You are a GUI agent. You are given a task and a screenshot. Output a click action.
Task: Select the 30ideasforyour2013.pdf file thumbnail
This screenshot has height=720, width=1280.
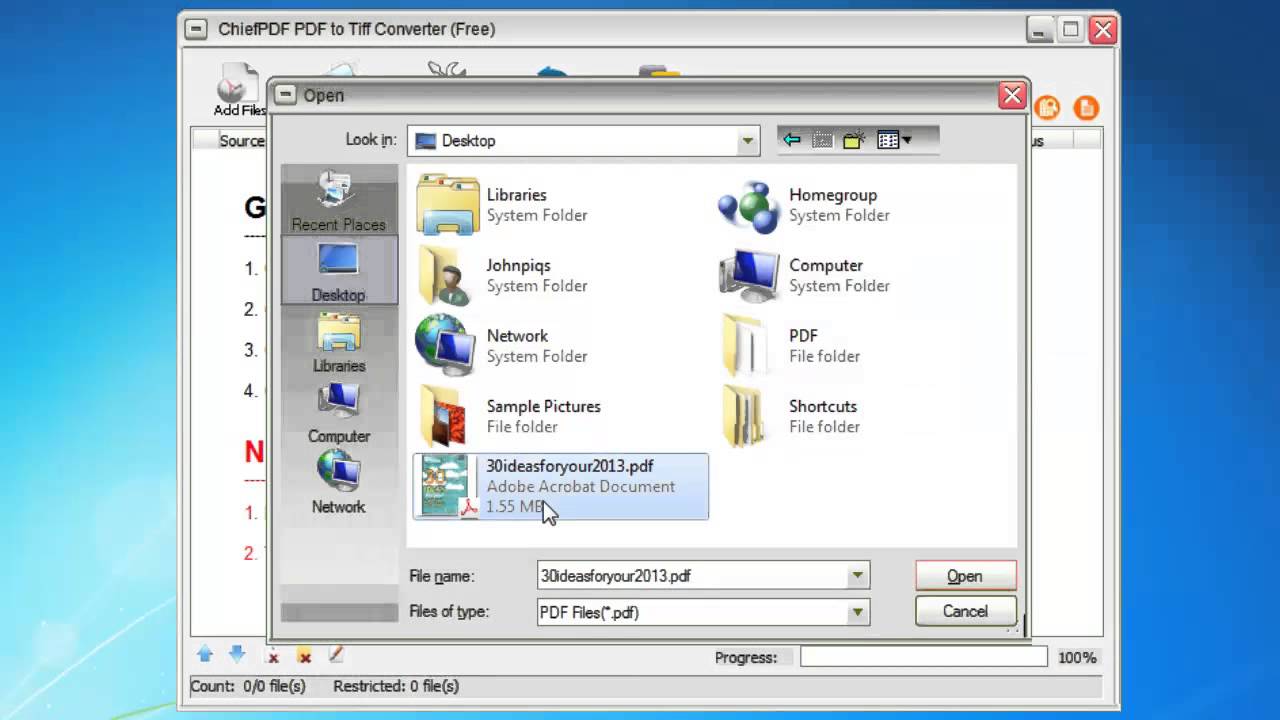445,486
